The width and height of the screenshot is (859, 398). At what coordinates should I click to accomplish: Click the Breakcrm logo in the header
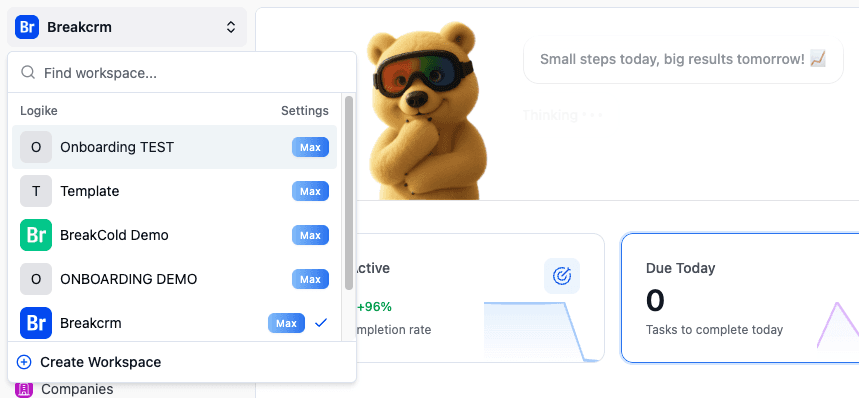tap(27, 27)
